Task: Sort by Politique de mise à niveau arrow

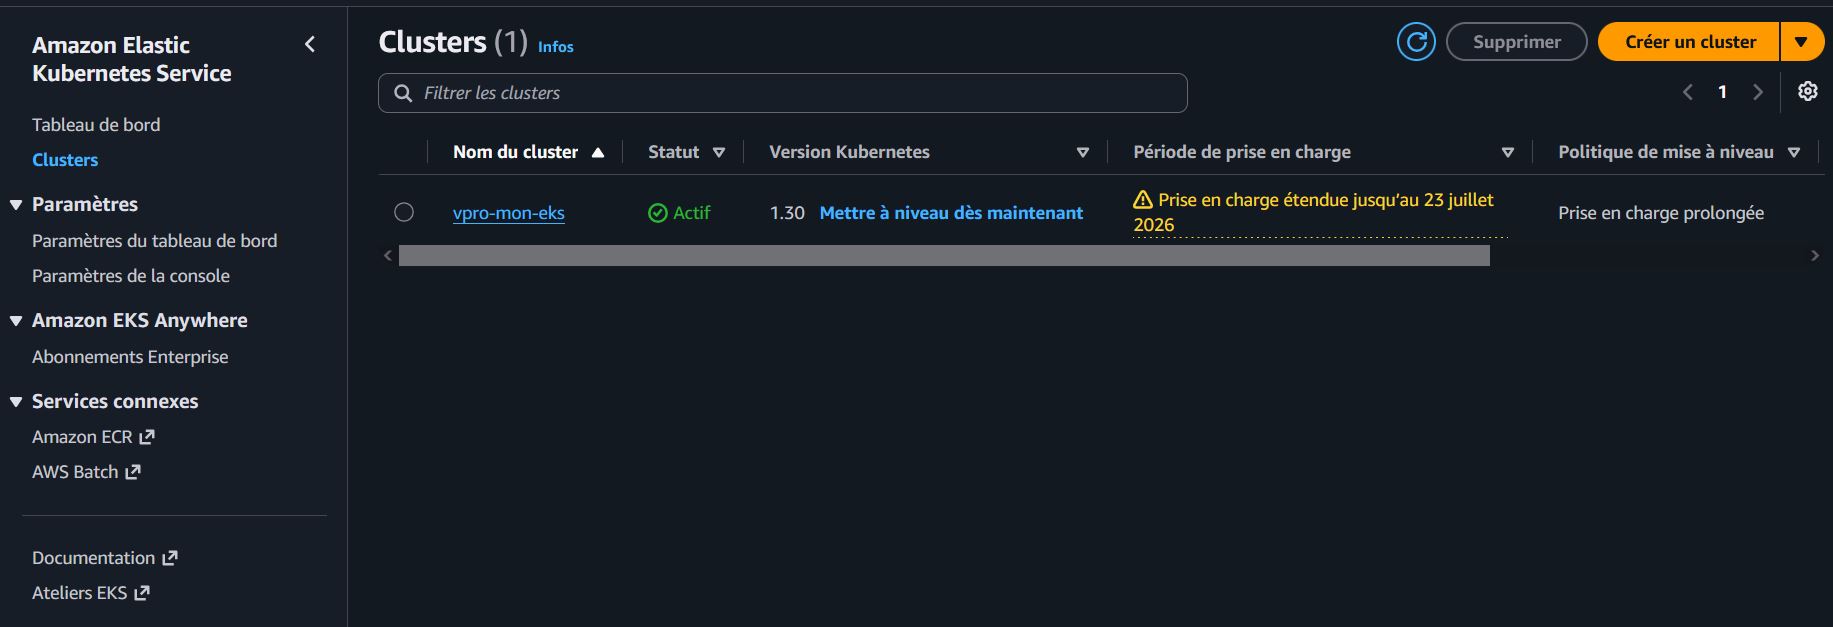Action: [1794, 153]
